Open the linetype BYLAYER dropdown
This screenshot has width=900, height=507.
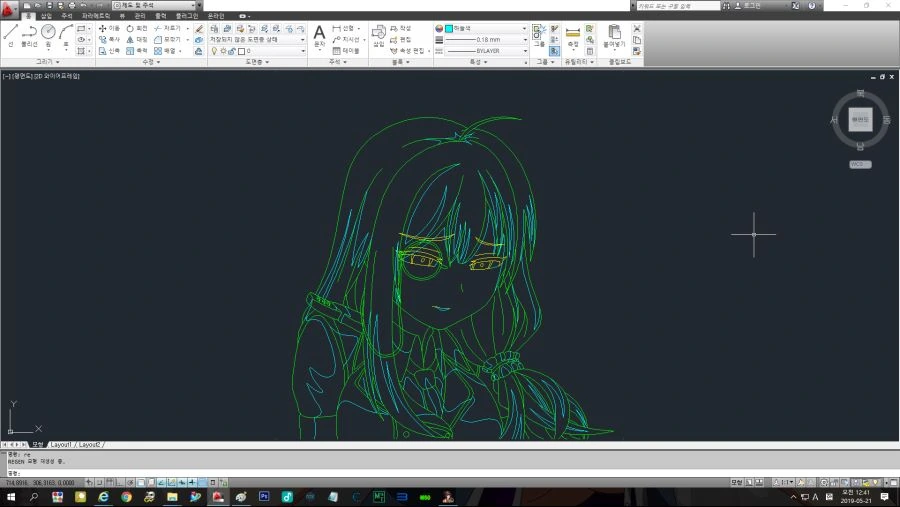486,51
